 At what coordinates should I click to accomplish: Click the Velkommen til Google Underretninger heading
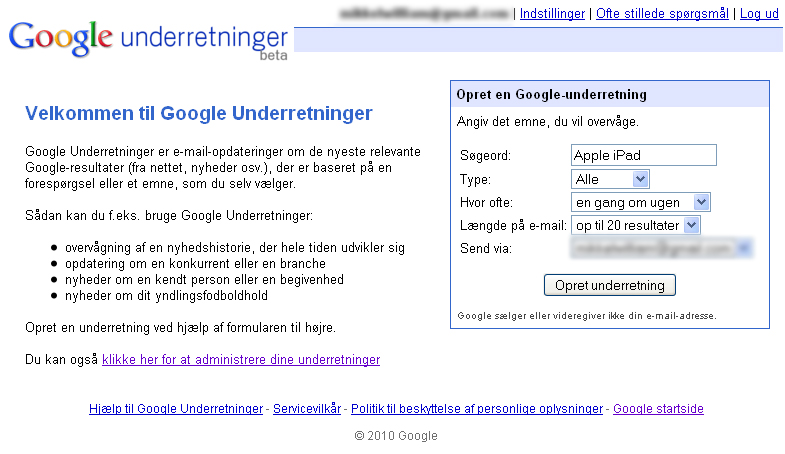pyautogui.click(x=198, y=113)
